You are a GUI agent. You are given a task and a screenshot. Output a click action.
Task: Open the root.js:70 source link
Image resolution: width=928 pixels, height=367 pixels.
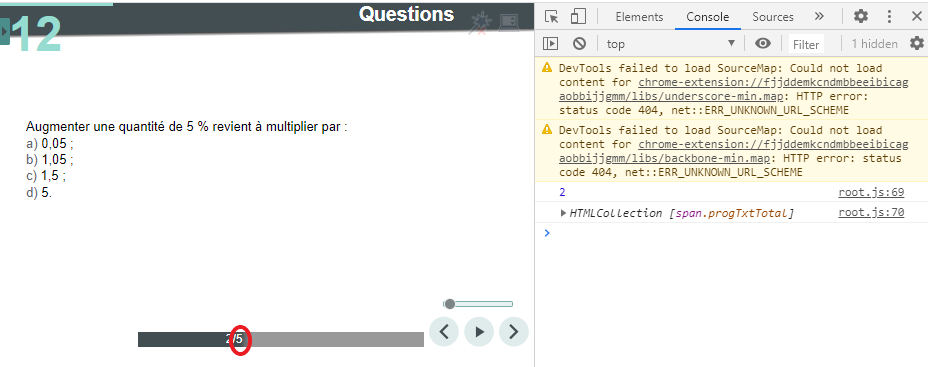tap(871, 213)
